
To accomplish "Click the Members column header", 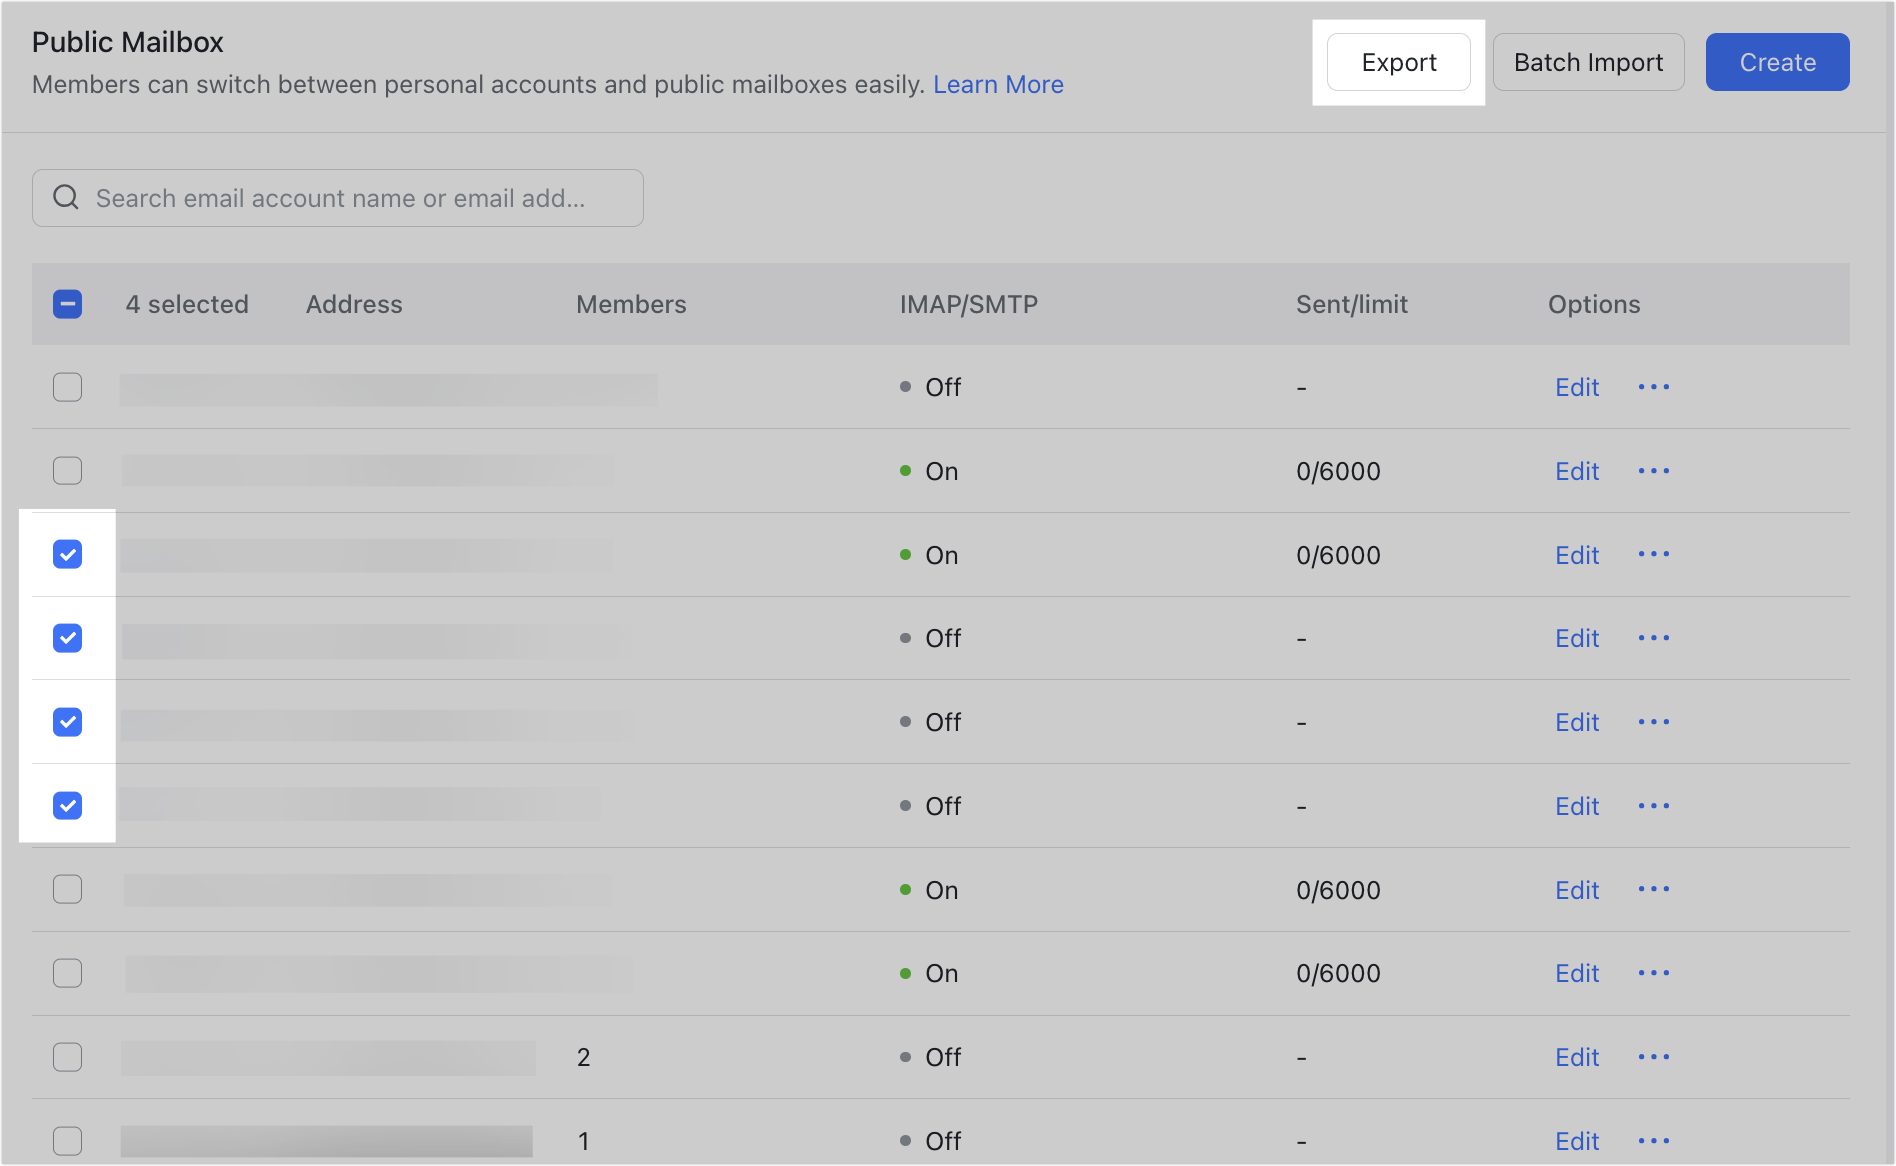I will pyautogui.click(x=631, y=304).
